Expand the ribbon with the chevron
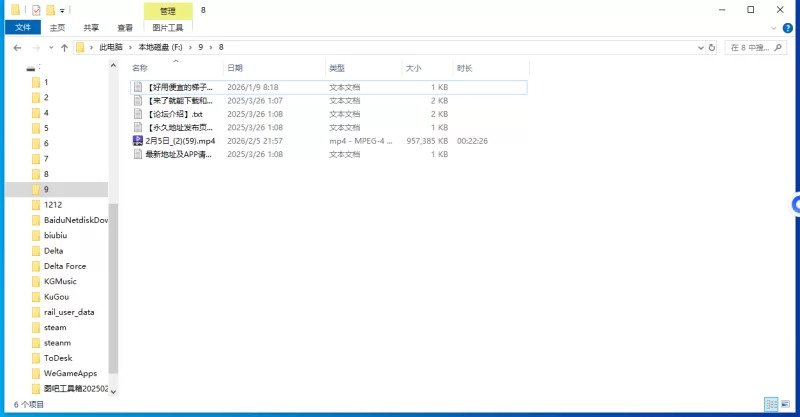Image resolution: width=800 pixels, height=417 pixels. click(773, 28)
